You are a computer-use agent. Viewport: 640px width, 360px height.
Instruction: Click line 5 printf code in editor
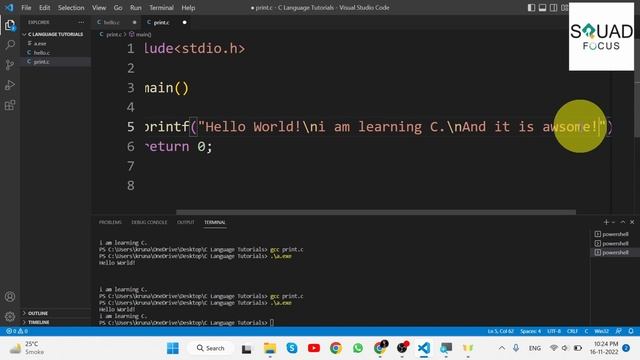pyautogui.click(x=378, y=127)
